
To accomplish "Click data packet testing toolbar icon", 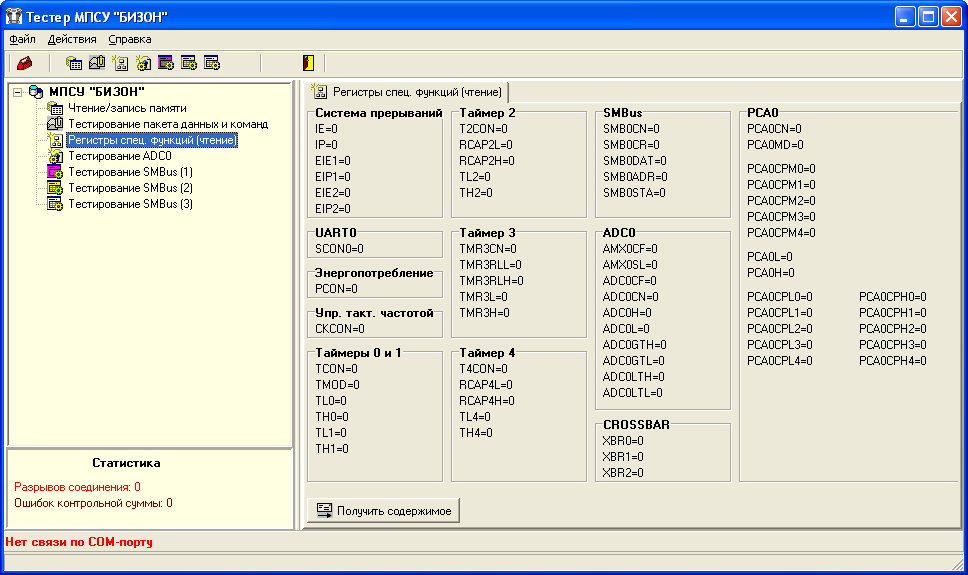I will (x=97, y=63).
